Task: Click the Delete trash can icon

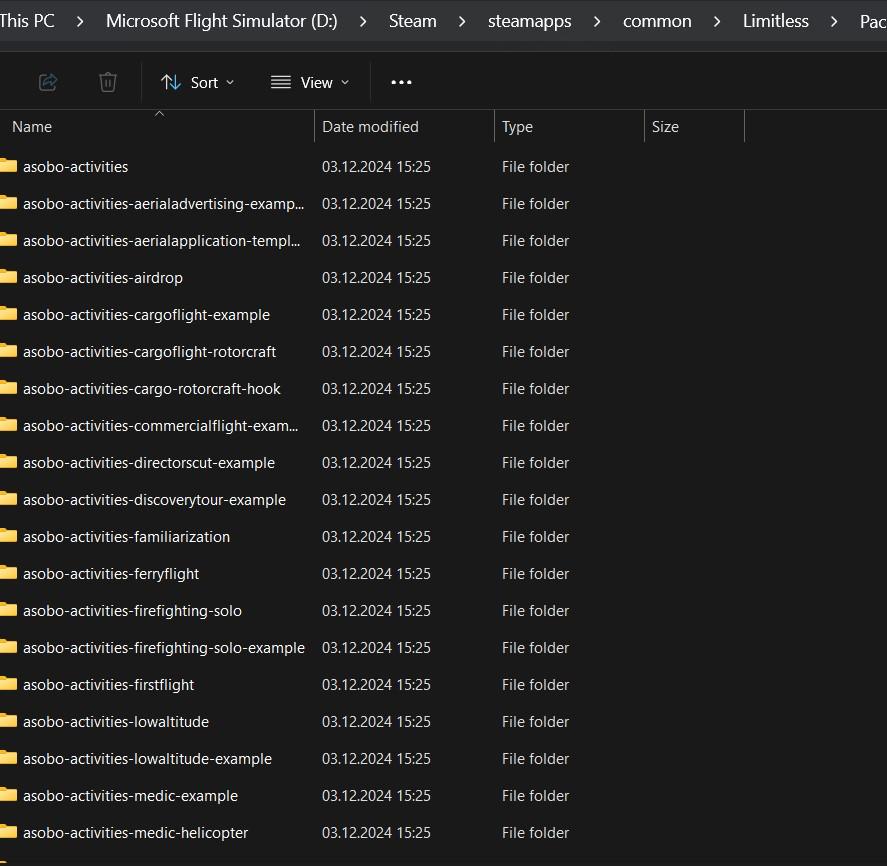Action: 108,82
